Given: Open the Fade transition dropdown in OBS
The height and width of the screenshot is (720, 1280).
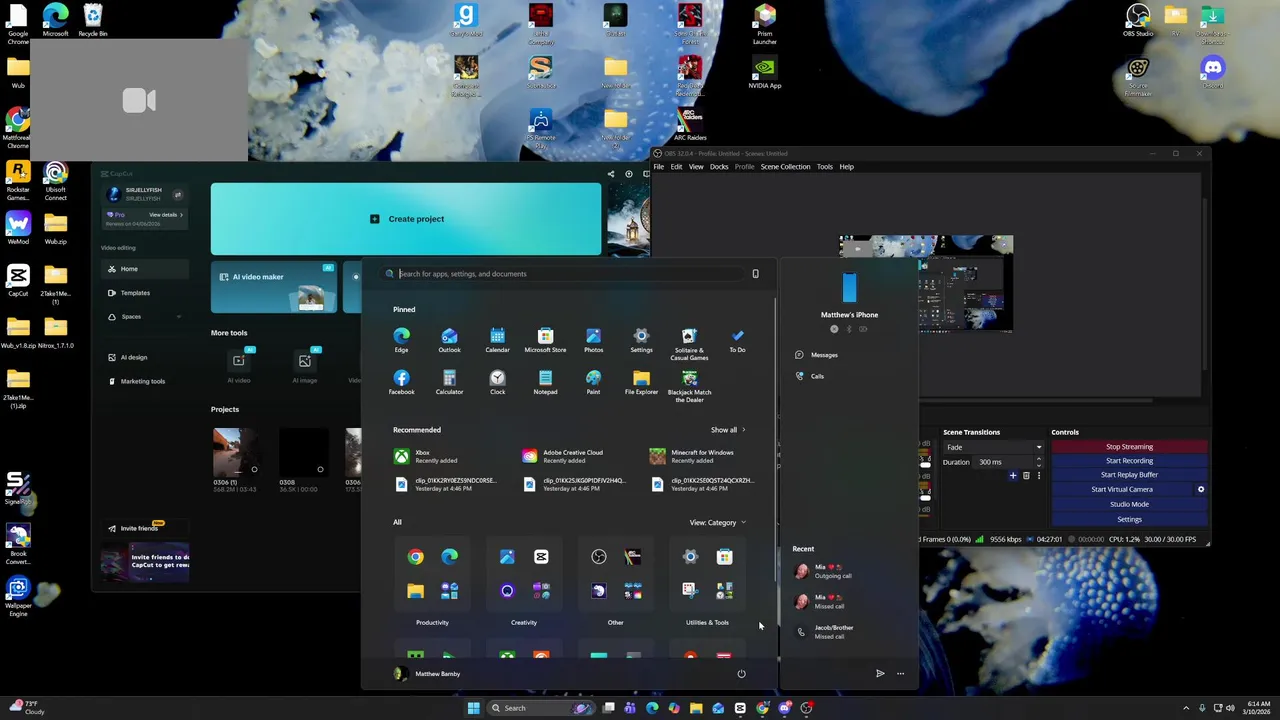Looking at the screenshot, I should pyautogui.click(x=993, y=447).
